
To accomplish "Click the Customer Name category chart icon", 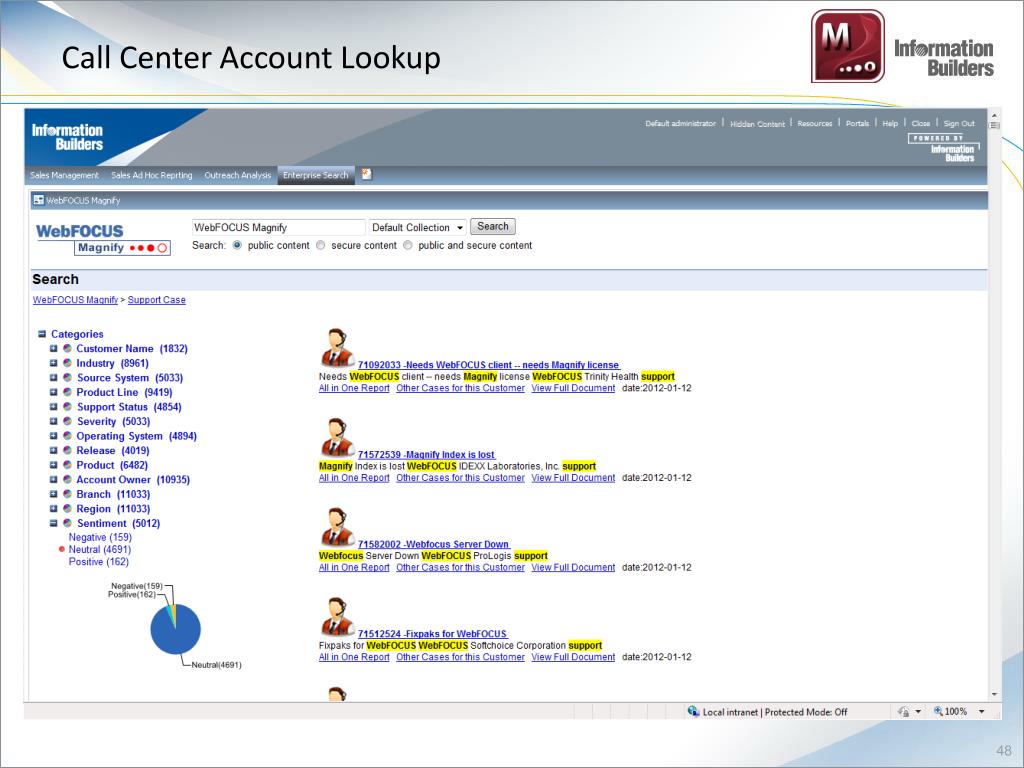I will point(67,348).
